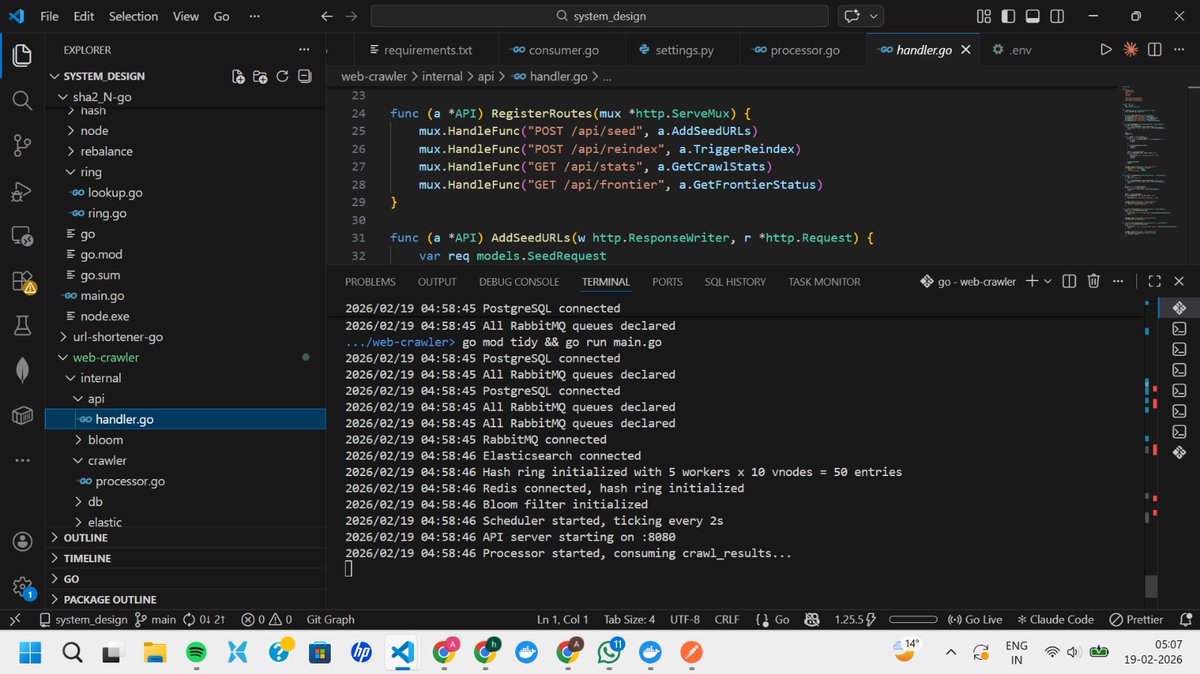Open the Testing flask view
The height and width of the screenshot is (674, 1200).
tap(22, 325)
